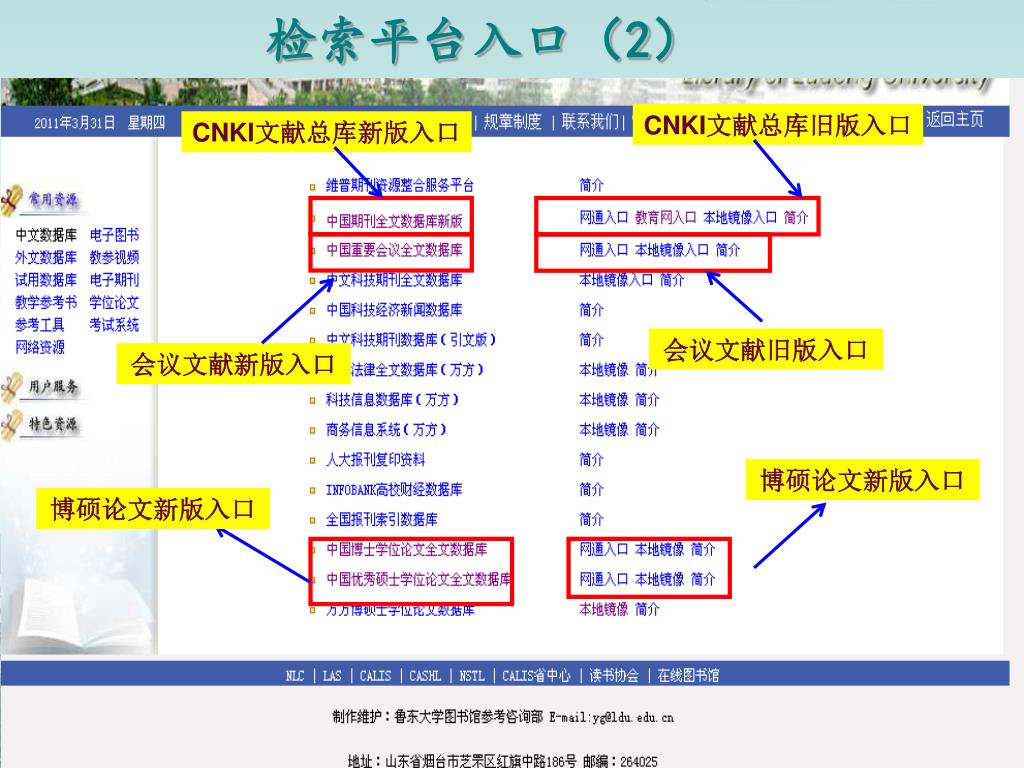Open 维普期刊资源整合服务平台 link
The height and width of the screenshot is (768, 1024).
click(400, 185)
